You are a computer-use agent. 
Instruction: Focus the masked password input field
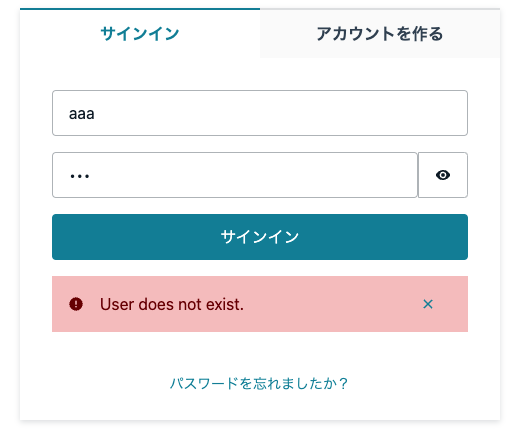pos(235,175)
